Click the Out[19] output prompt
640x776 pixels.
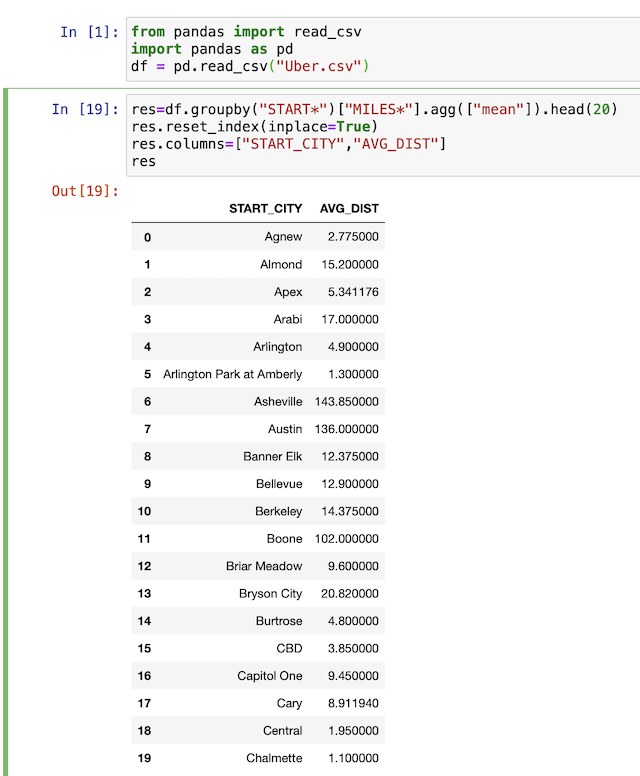click(x=85, y=191)
